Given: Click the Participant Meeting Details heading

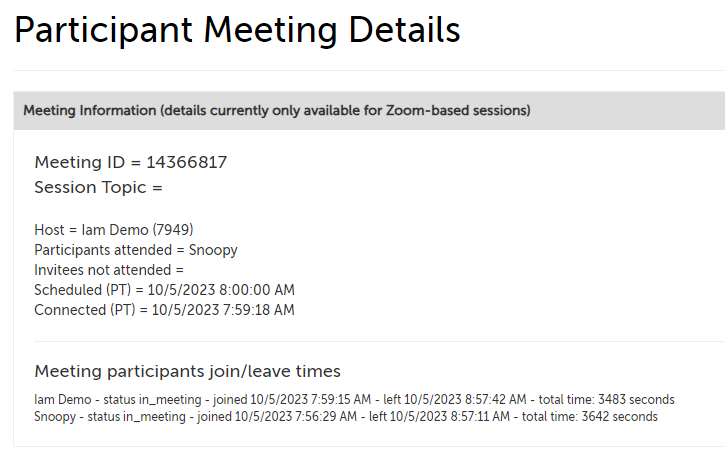Looking at the screenshot, I should pos(237,31).
